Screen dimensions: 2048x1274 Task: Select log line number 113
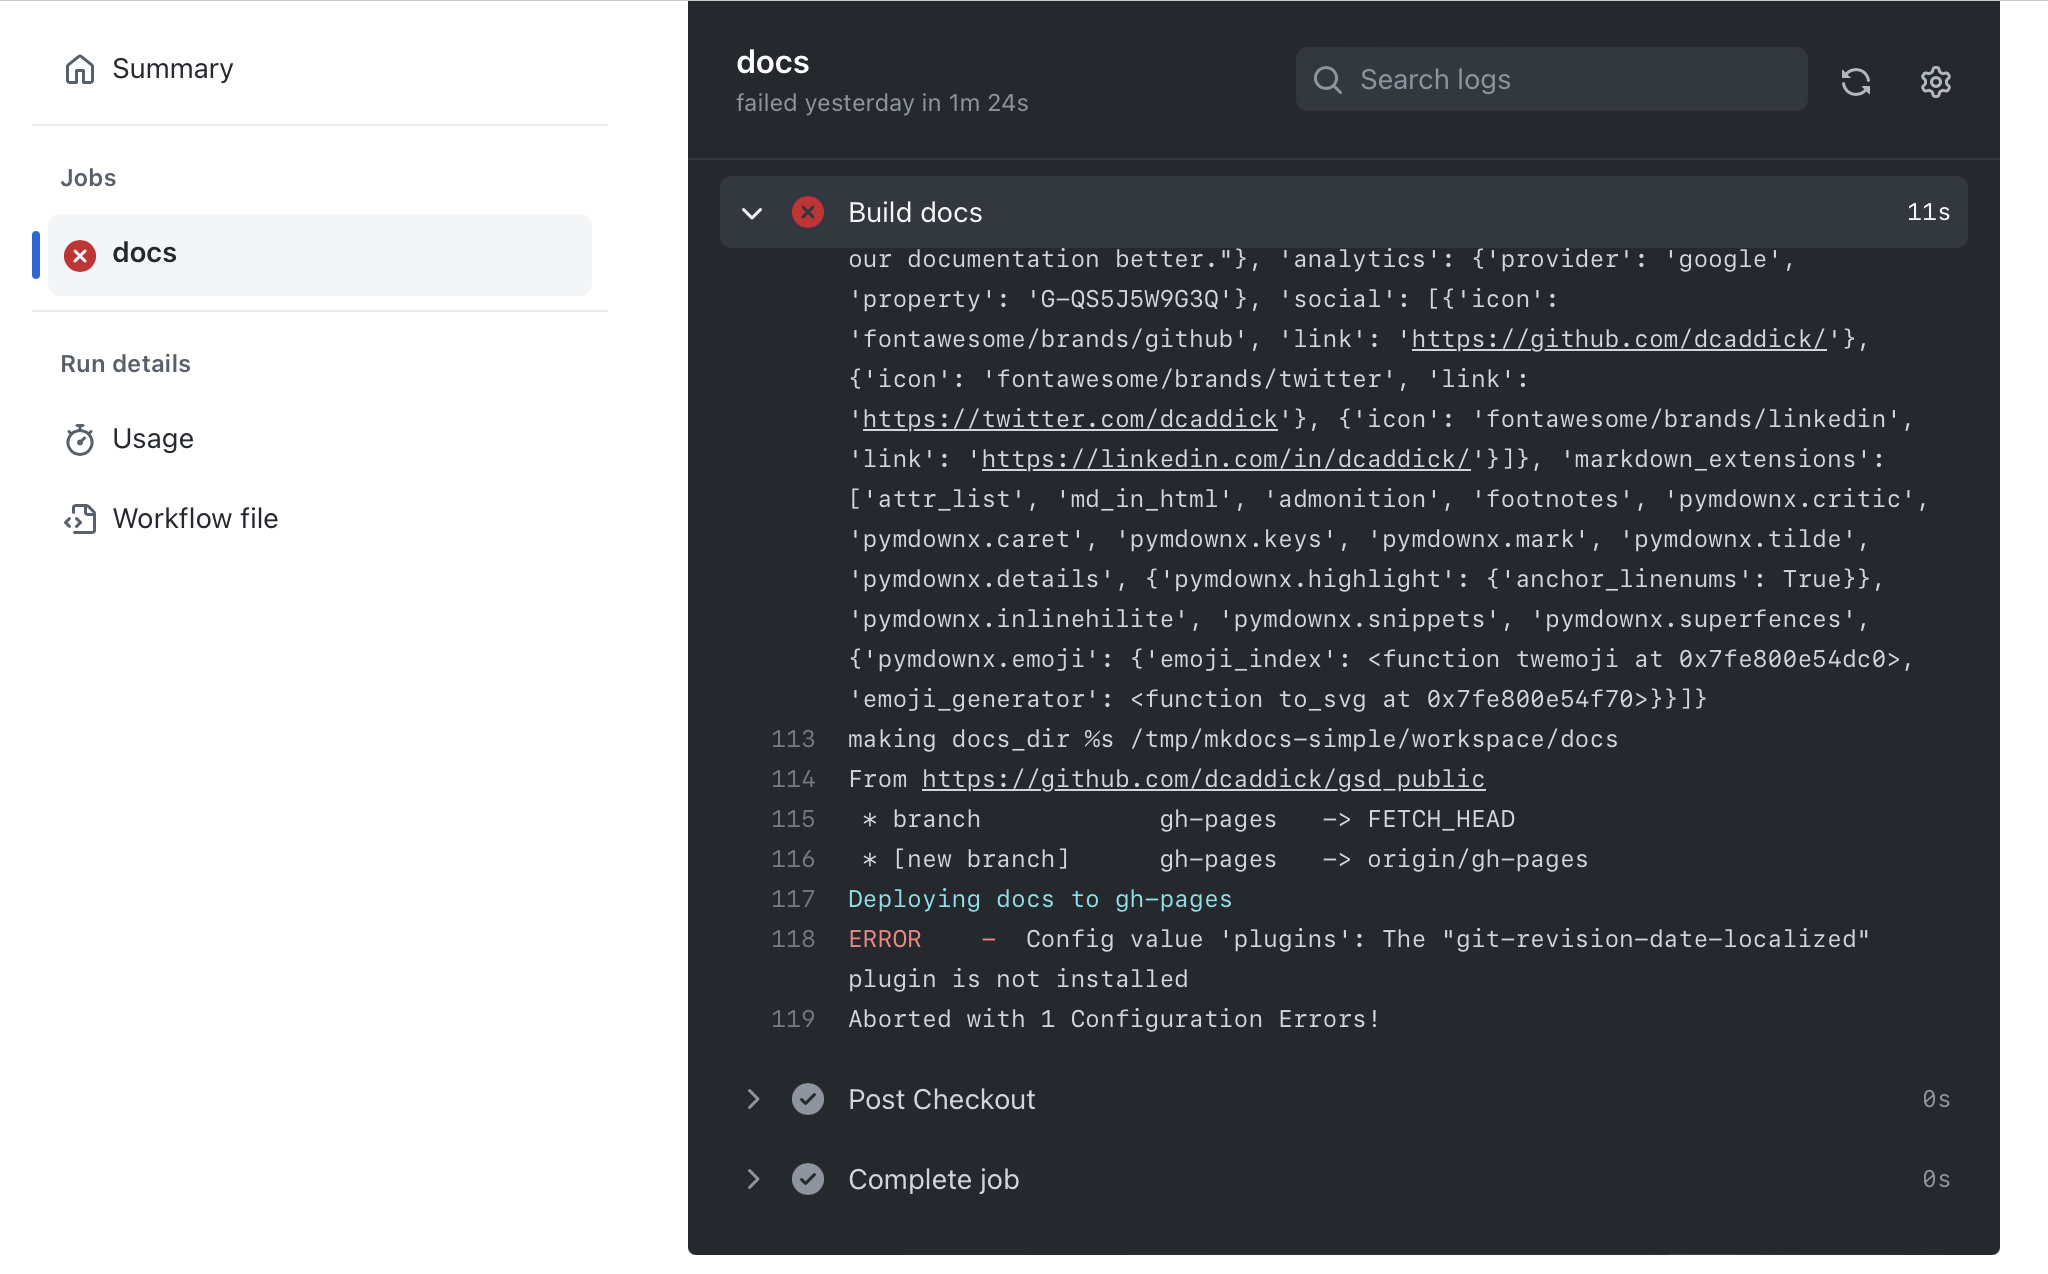pyautogui.click(x=793, y=739)
